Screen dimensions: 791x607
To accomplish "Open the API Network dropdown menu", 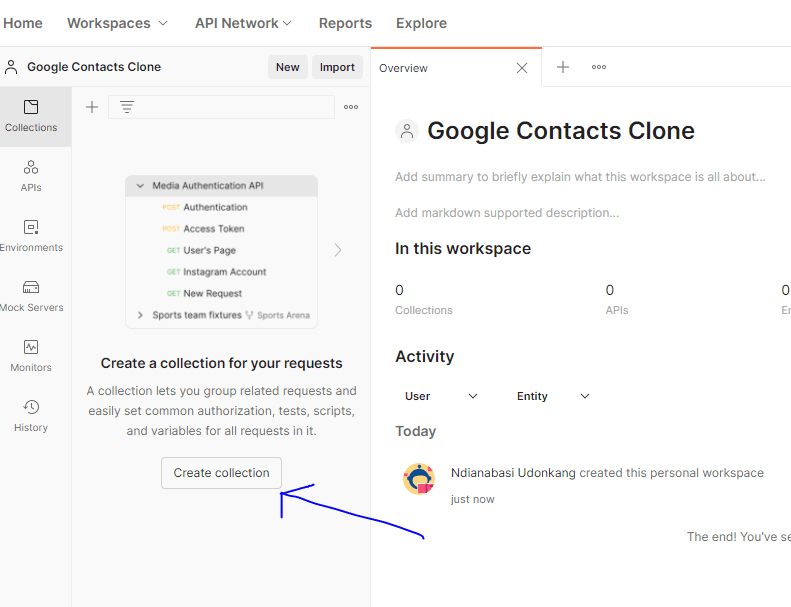I will [243, 23].
